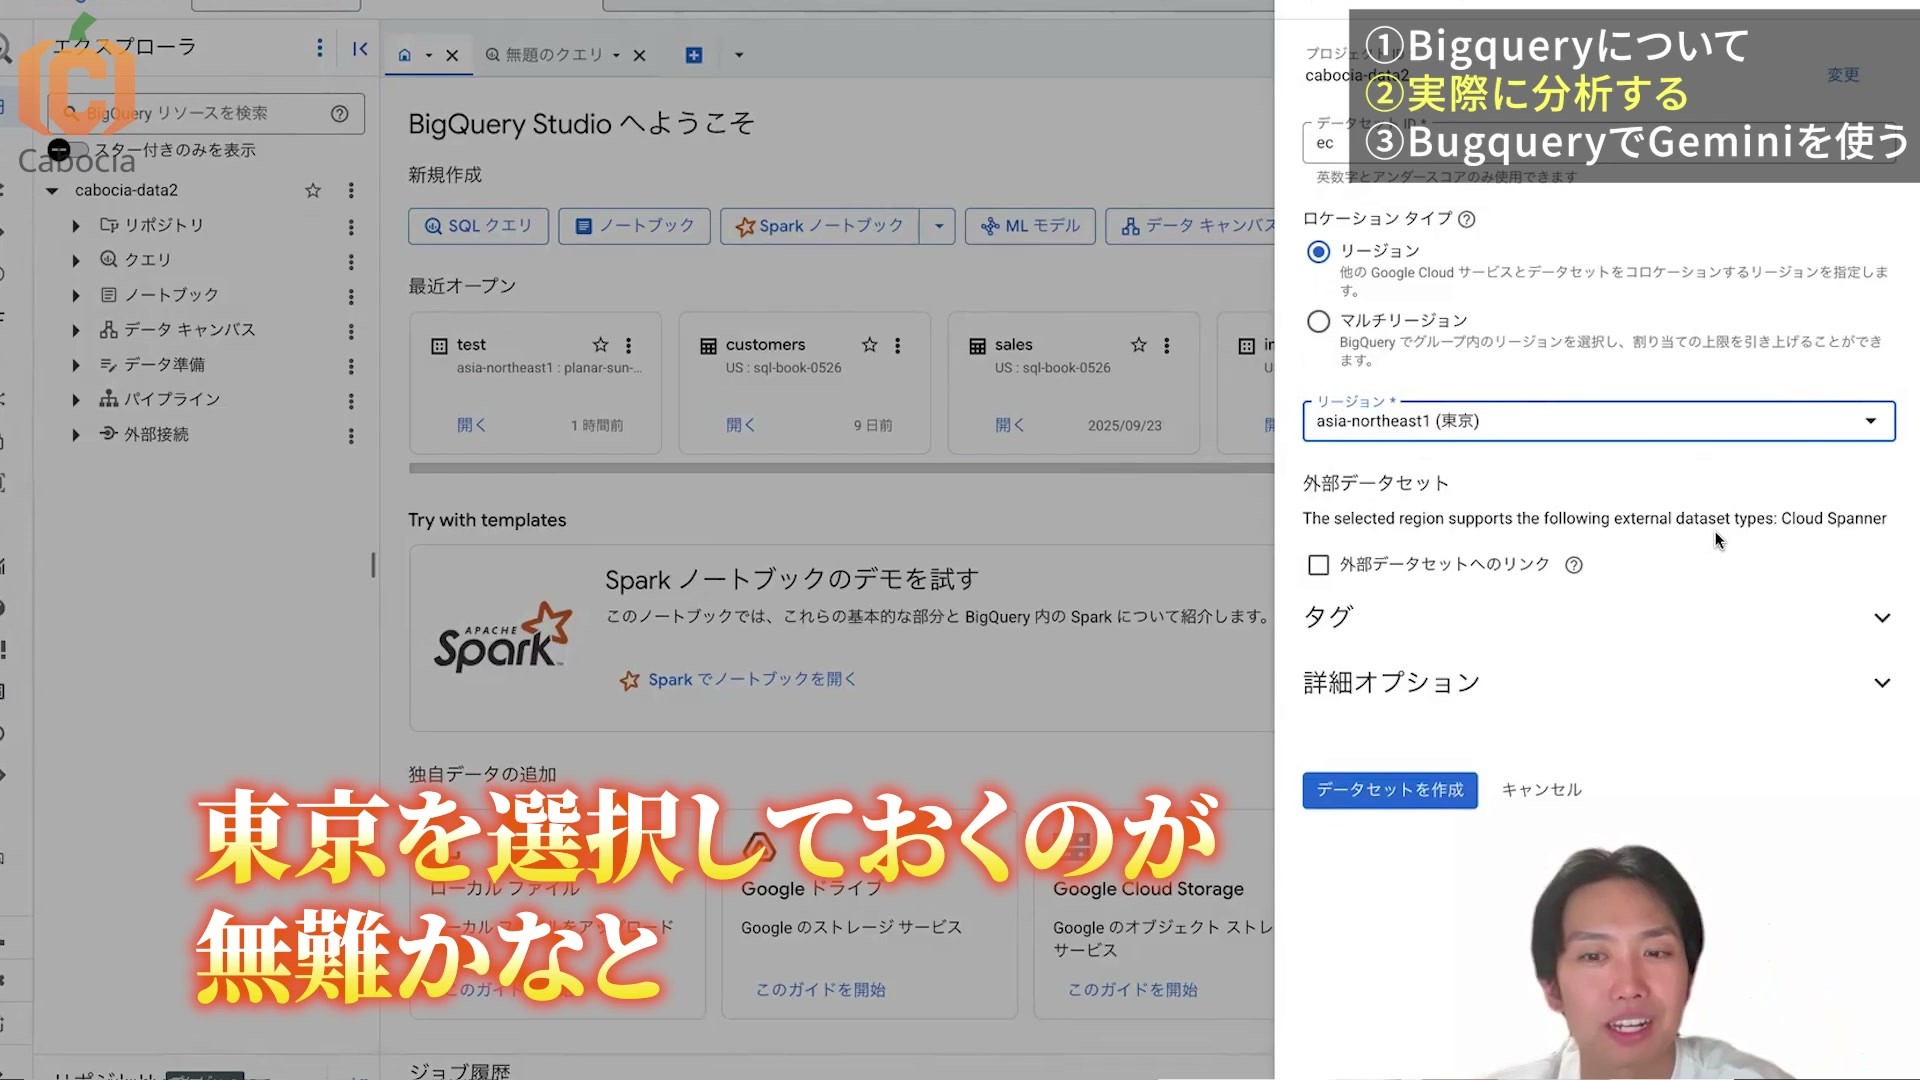Open more options for パイプライン row
Image resolution: width=1920 pixels, height=1080 pixels.
[351, 401]
